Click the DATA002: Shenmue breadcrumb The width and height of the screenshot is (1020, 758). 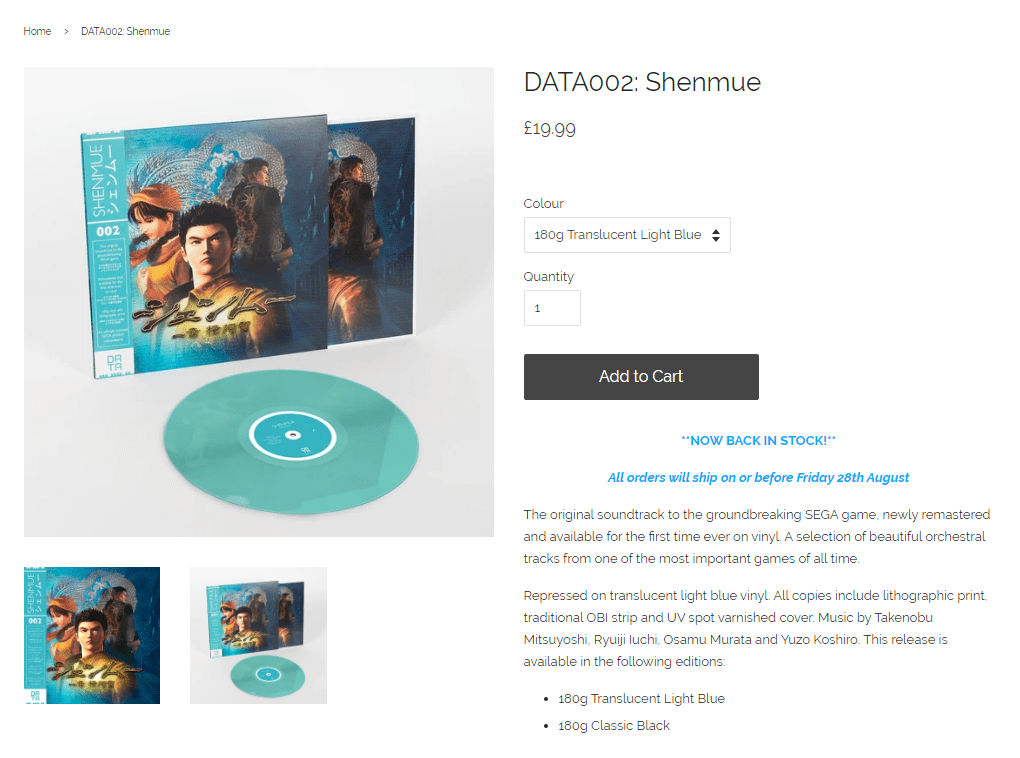pyautogui.click(x=126, y=31)
